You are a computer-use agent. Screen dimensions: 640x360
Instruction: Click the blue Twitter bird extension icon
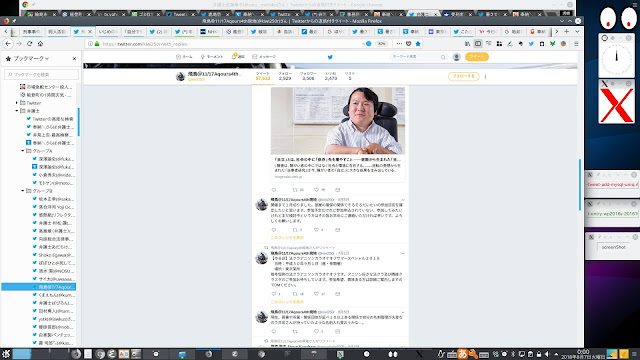tap(531, 44)
